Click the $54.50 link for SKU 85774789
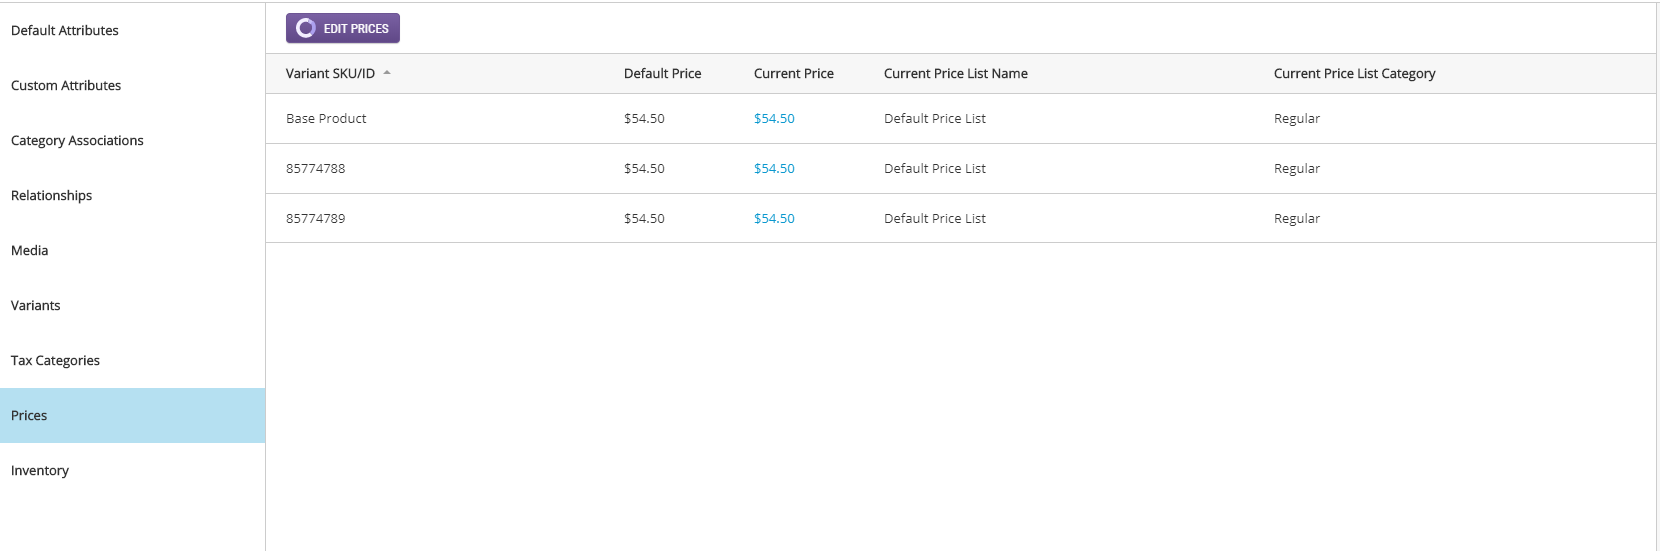This screenshot has height=551, width=1660. (x=774, y=219)
